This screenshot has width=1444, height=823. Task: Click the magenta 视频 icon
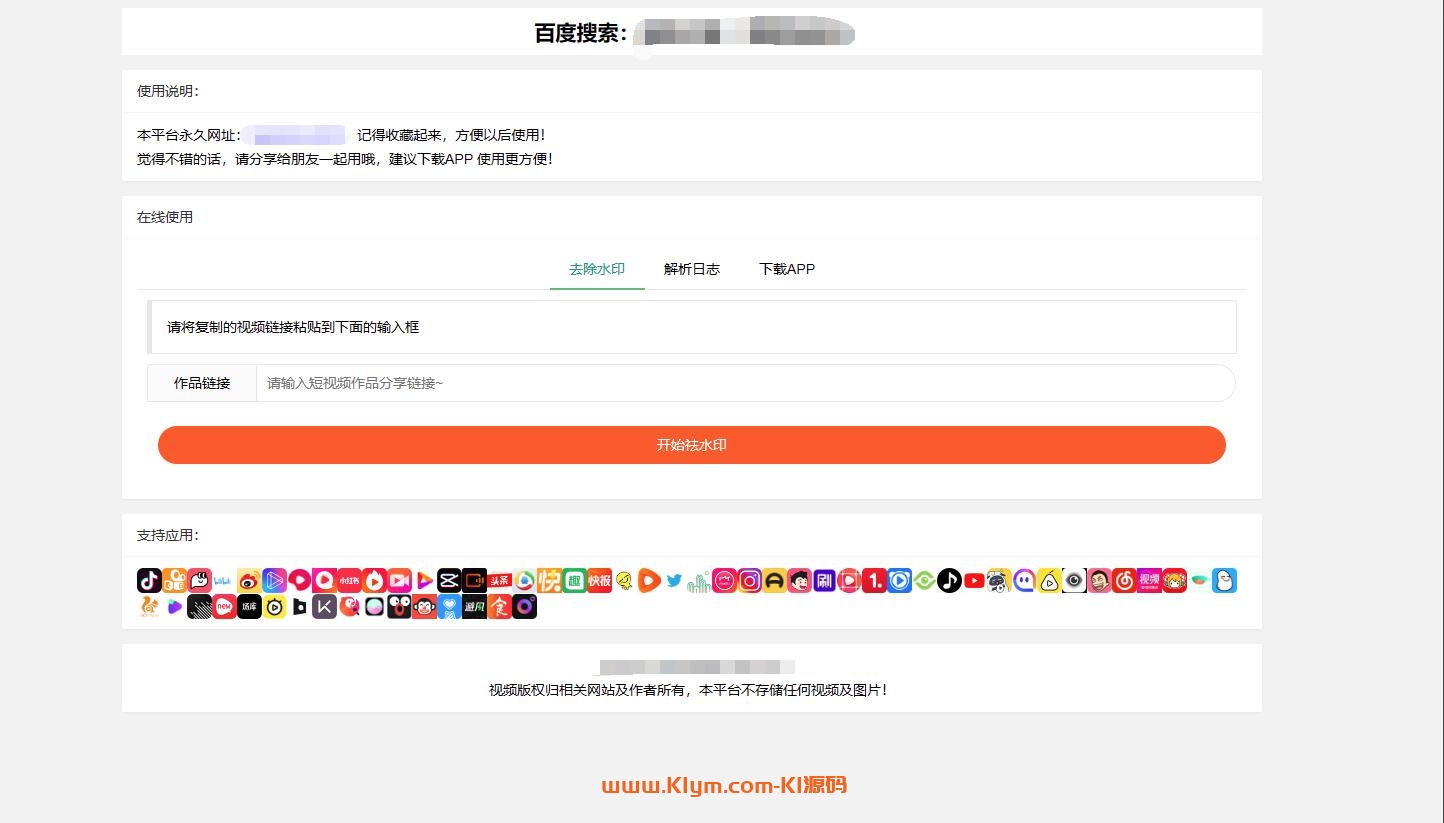1149,581
